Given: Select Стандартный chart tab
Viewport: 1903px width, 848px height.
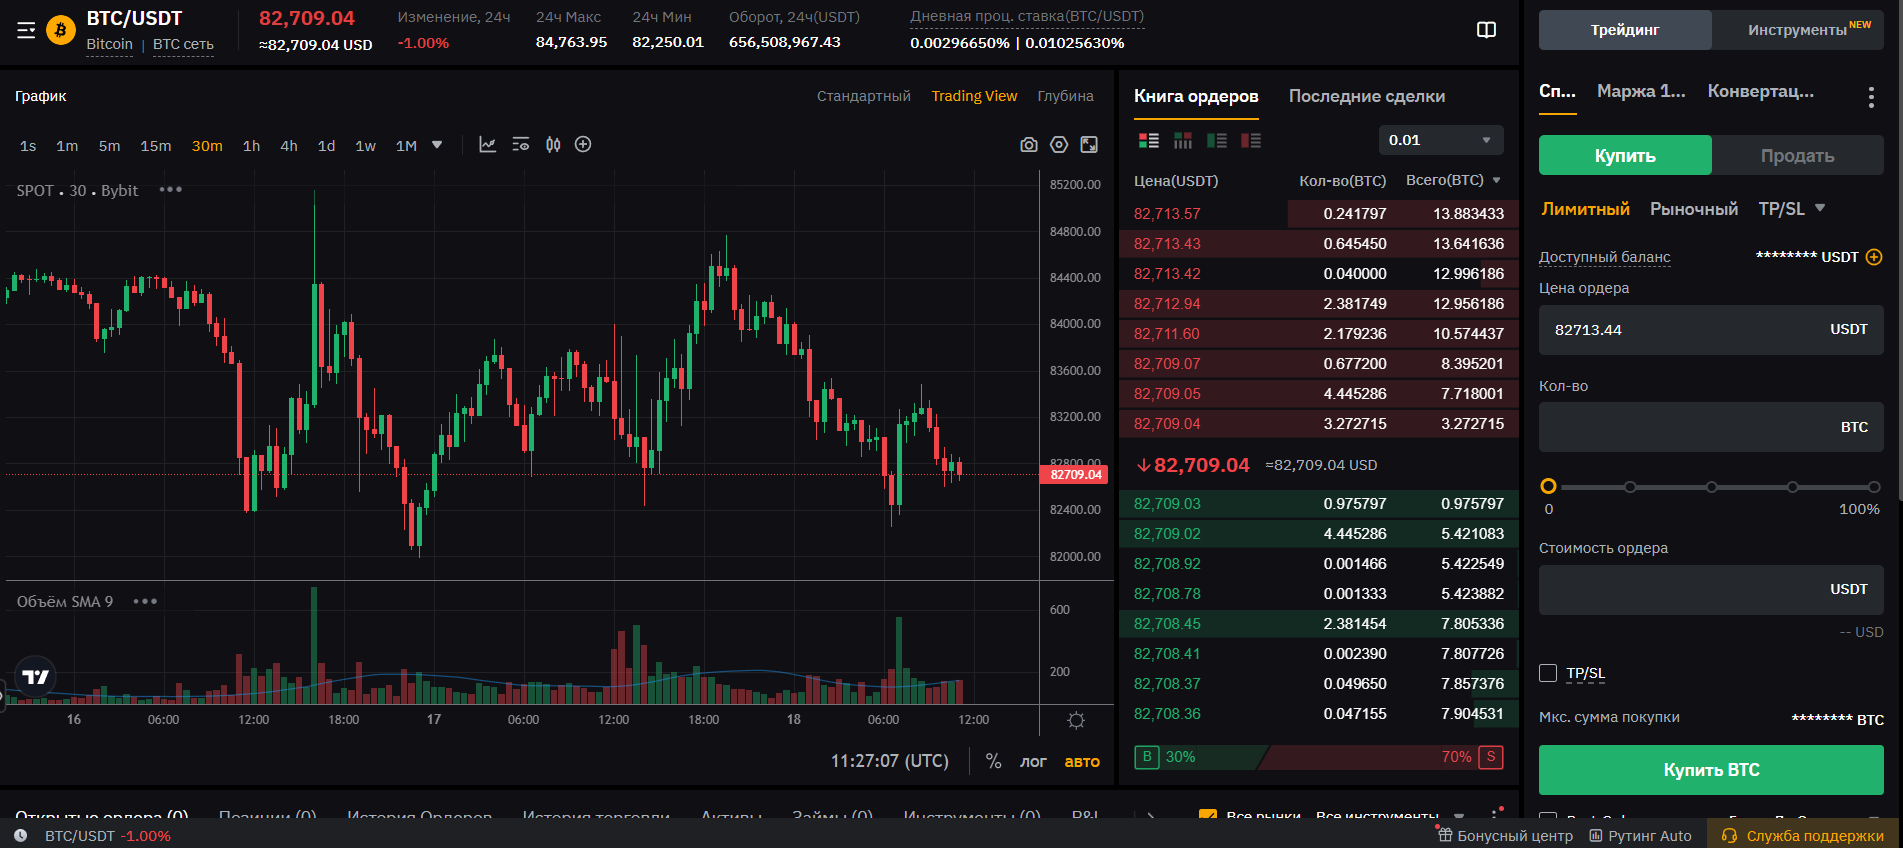Looking at the screenshot, I should click(x=863, y=96).
